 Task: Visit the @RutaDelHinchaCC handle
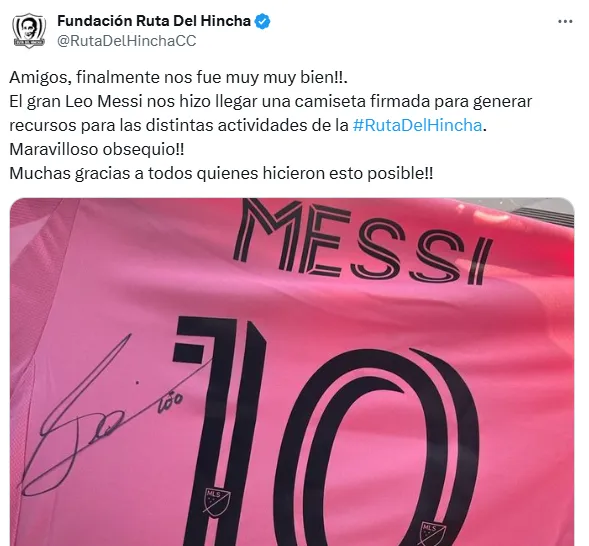(127, 41)
